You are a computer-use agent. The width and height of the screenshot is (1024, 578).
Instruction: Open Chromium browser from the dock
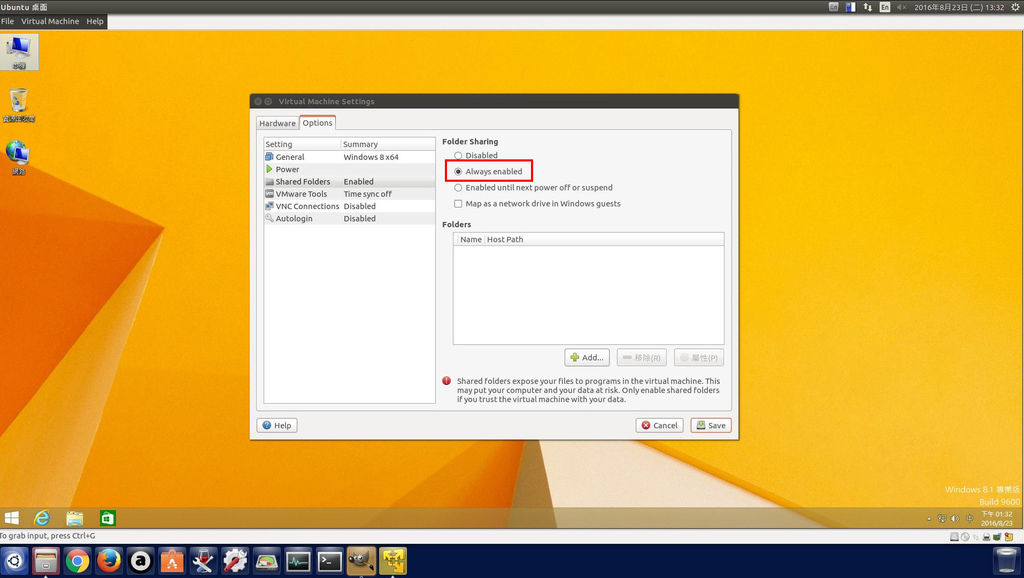79,562
